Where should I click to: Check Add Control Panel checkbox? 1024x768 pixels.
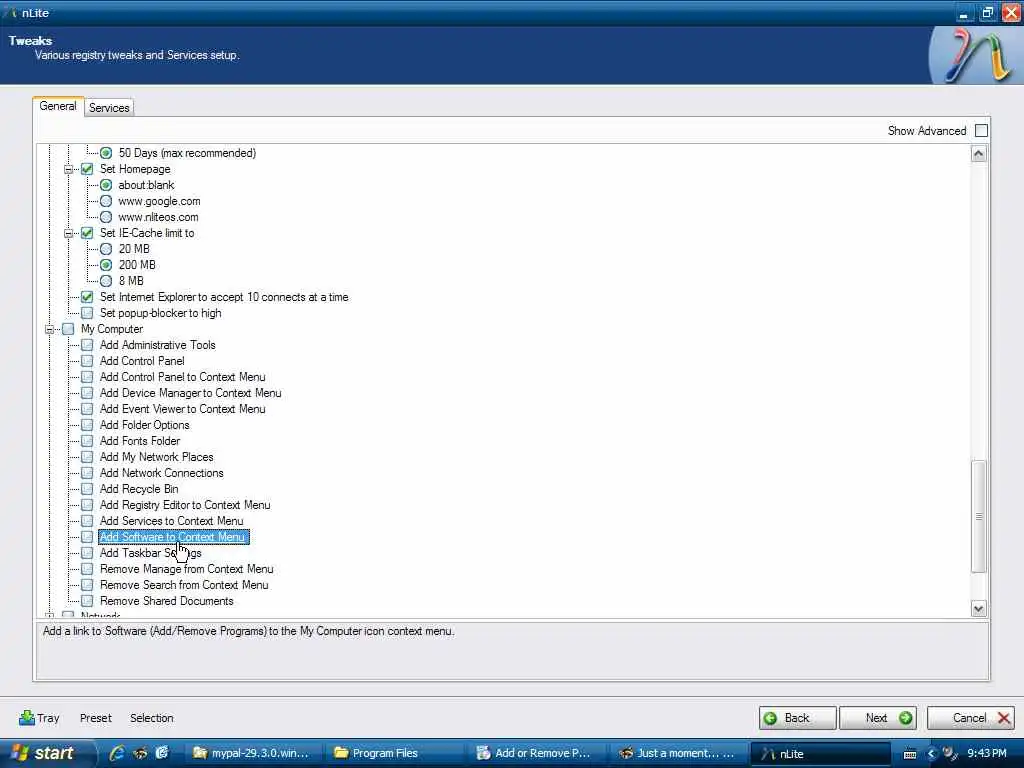[87, 360]
